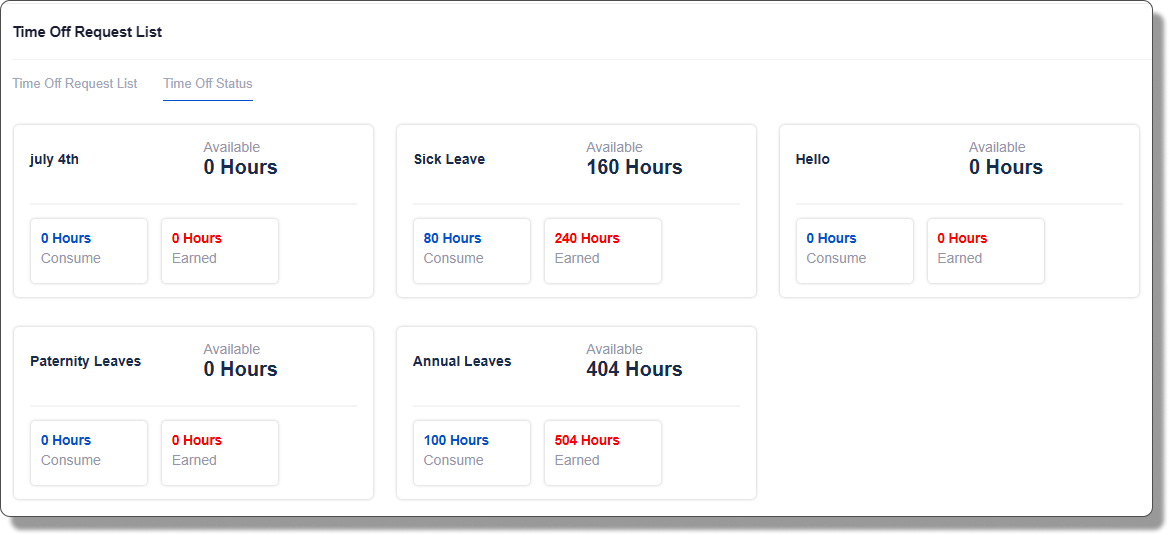Click the Consume box in july 4th card
1169x535 pixels.
[89, 251]
